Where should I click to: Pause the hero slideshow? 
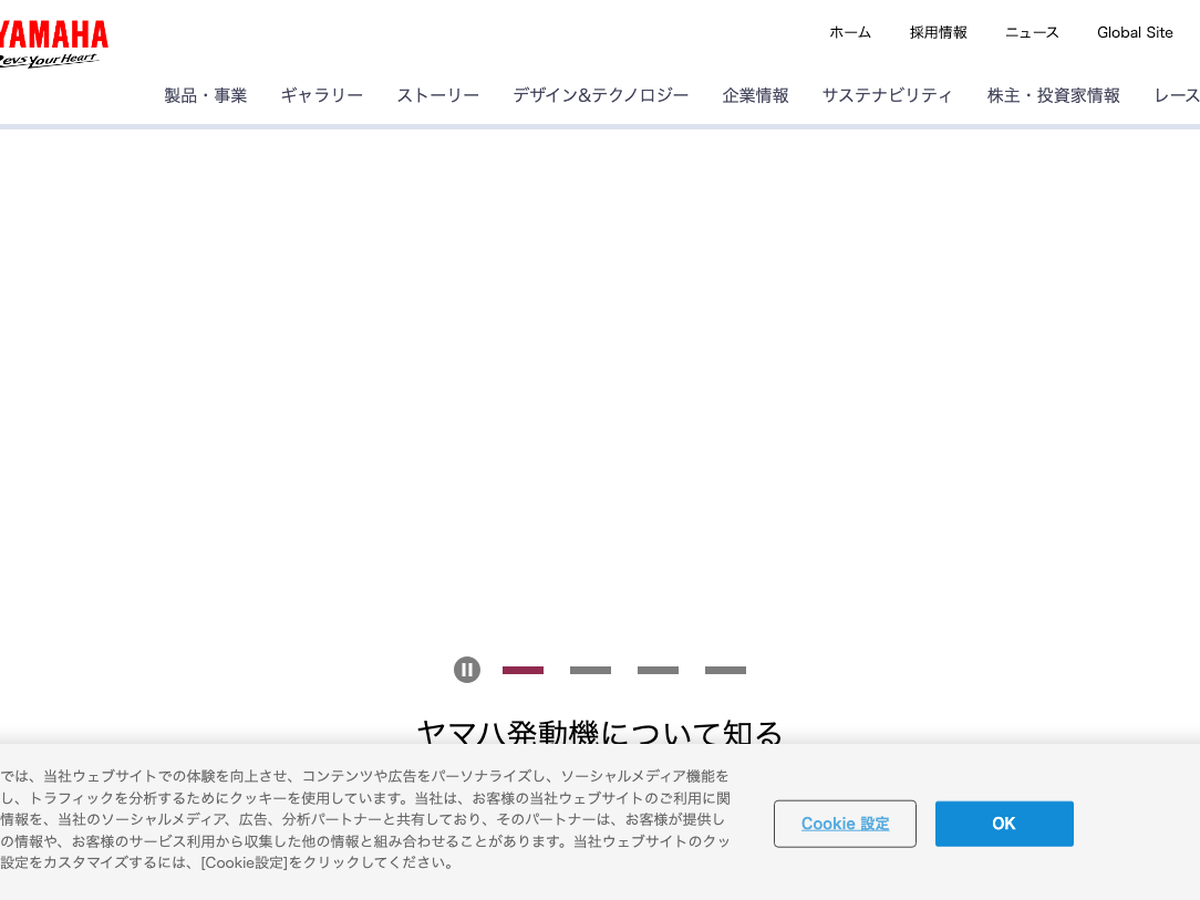point(467,670)
